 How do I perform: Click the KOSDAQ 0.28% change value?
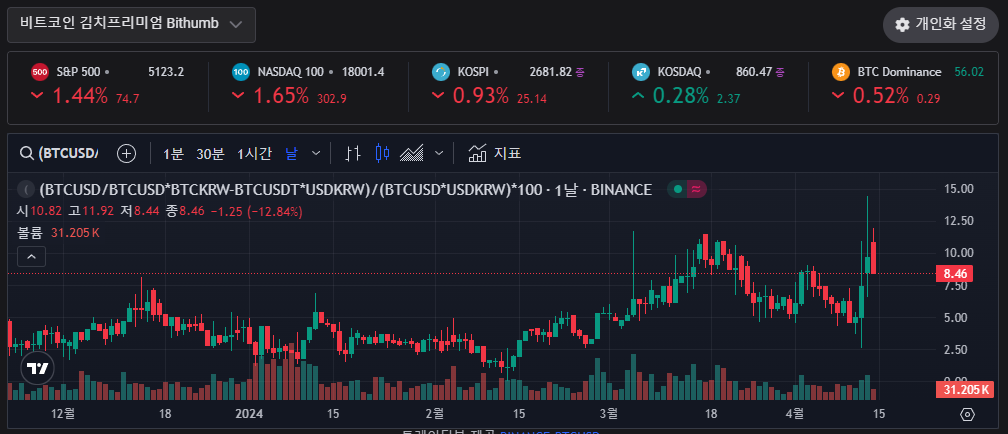(x=681, y=96)
